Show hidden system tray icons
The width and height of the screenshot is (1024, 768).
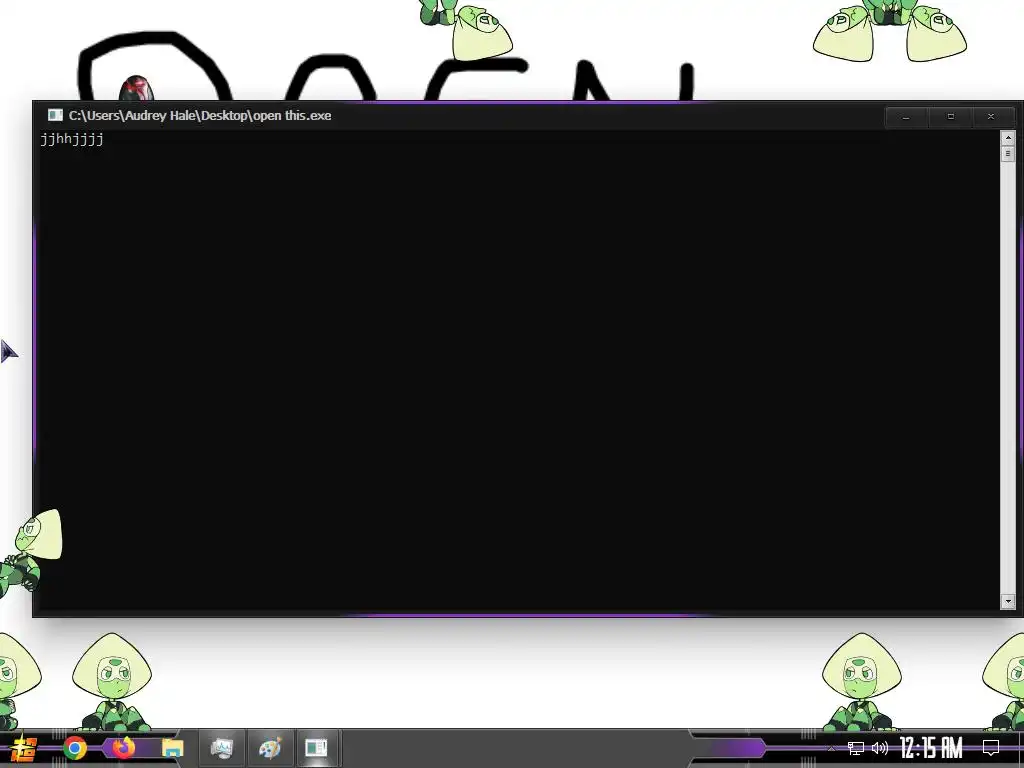pos(831,748)
